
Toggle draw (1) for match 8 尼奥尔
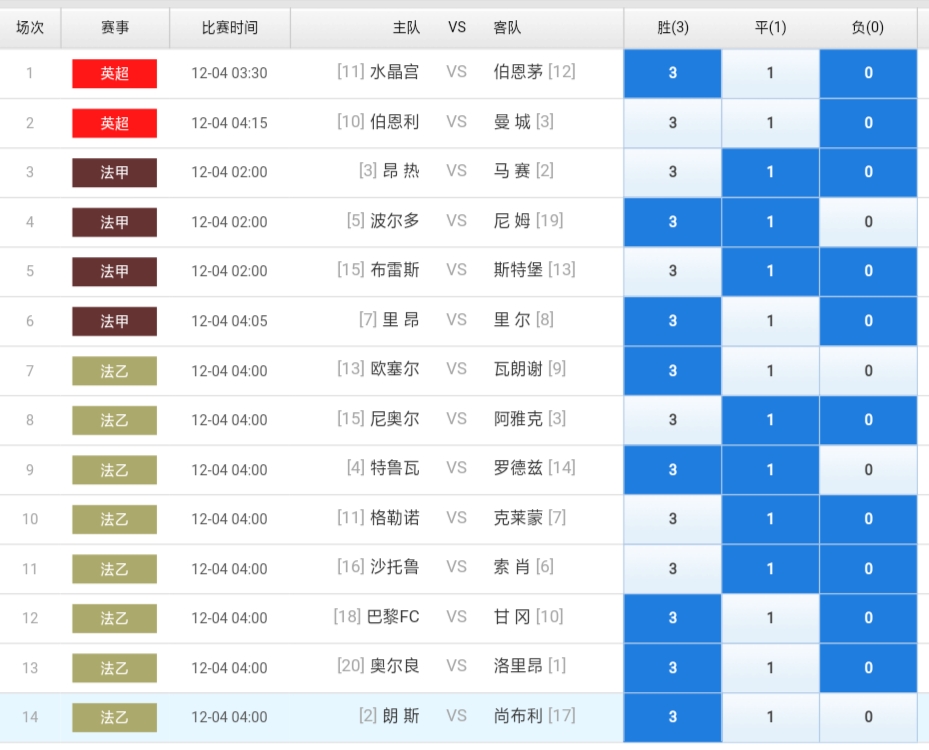[x=770, y=420]
